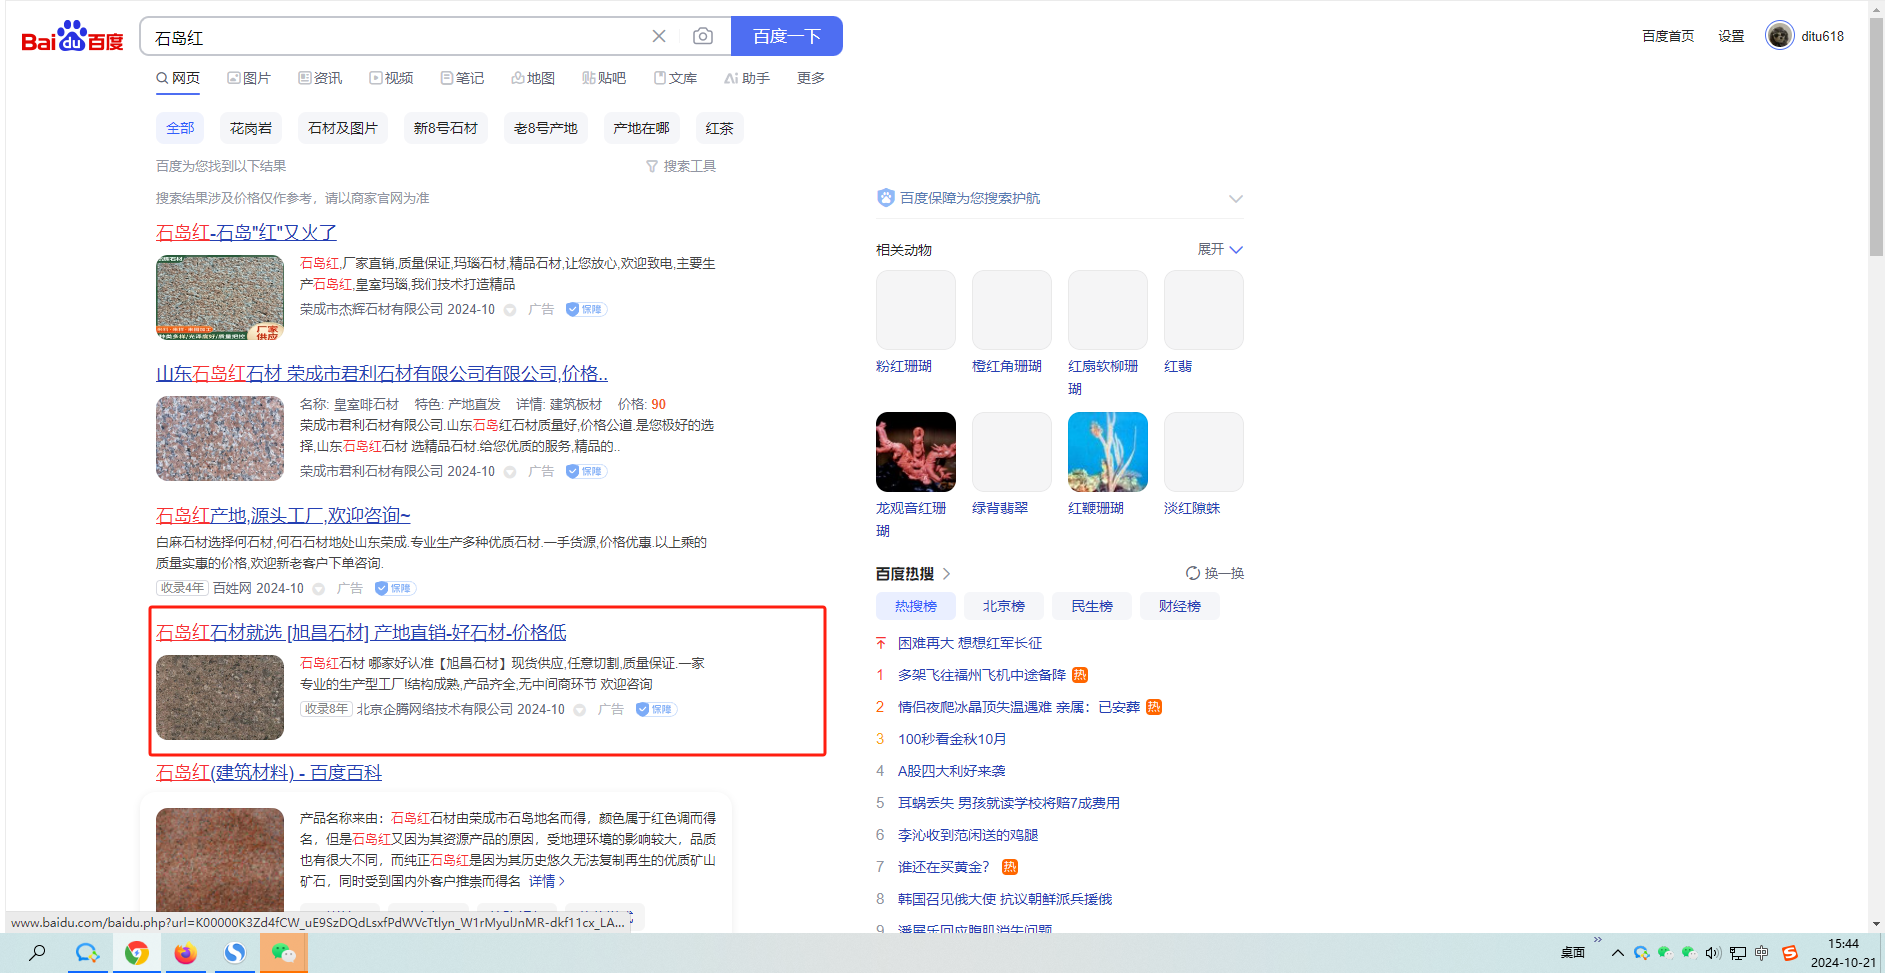Switch to the 地图 search tab

533,78
